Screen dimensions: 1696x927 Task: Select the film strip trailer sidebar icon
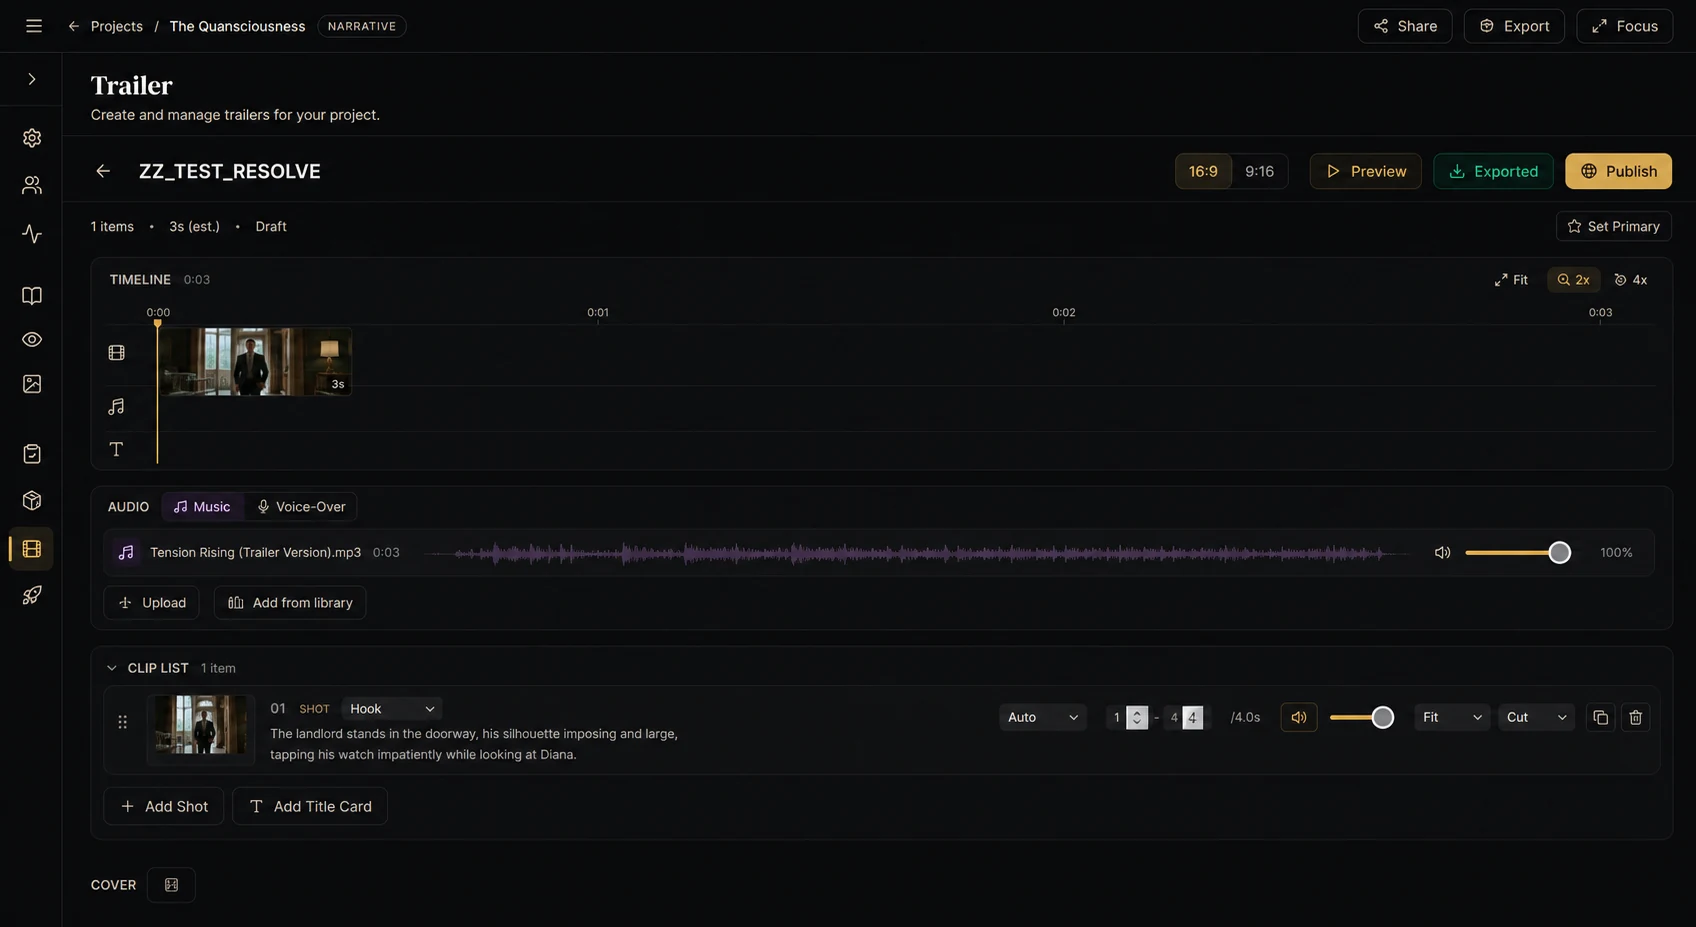(x=32, y=549)
